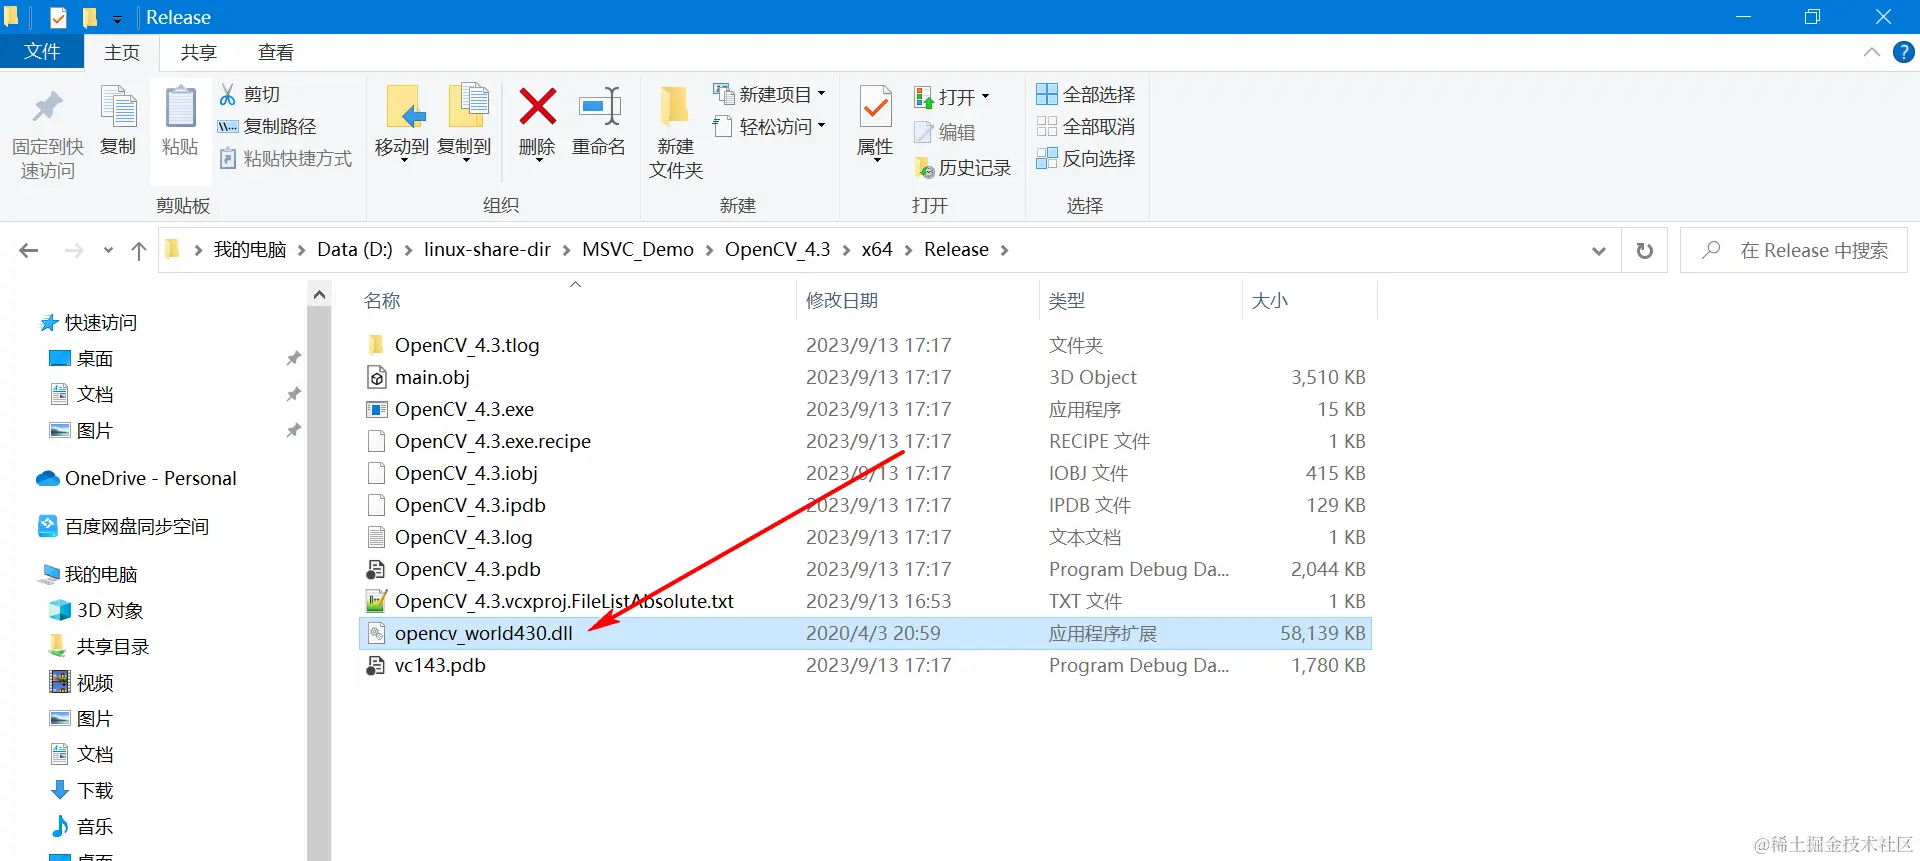The height and width of the screenshot is (861, 1920).
Task: Refresh the current folder
Action: click(1644, 250)
